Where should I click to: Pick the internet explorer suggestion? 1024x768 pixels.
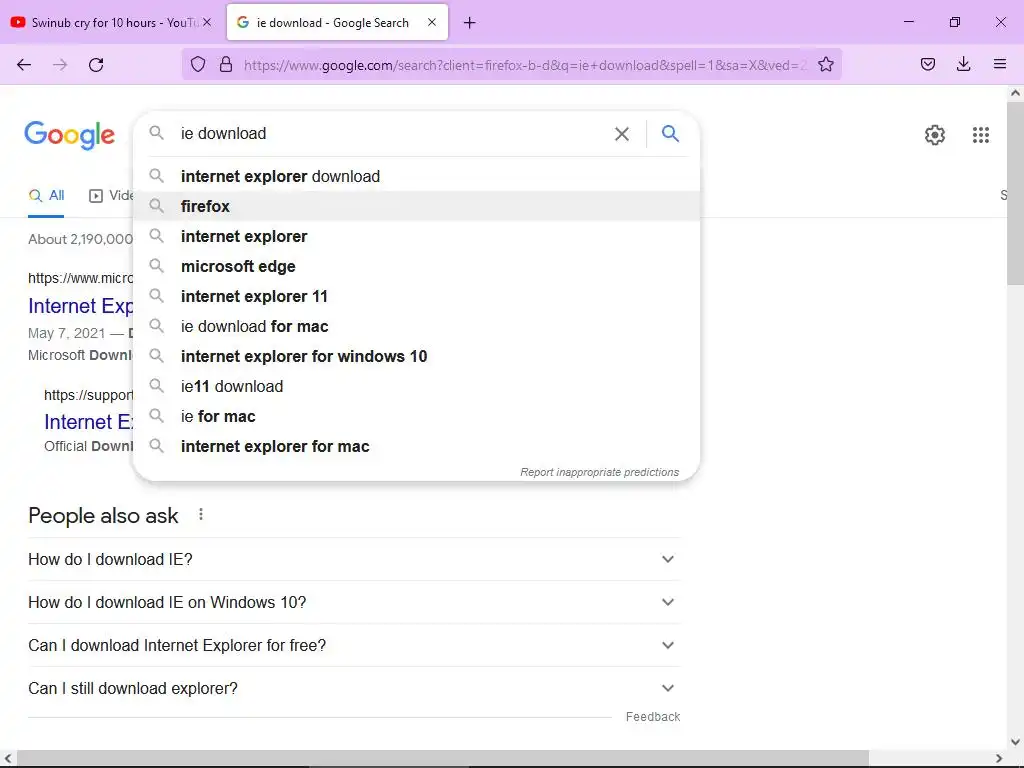coord(416,236)
